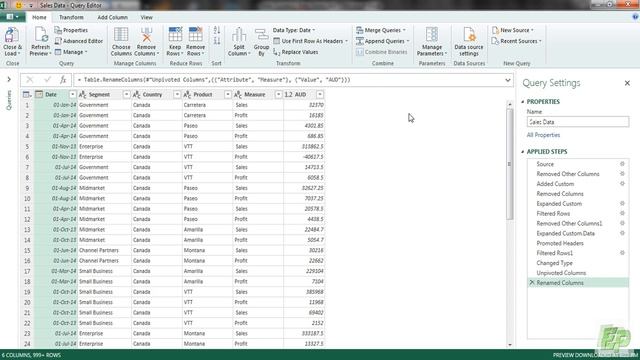
Task: Open the Date column filter dropdown
Action: pyautogui.click(x=72, y=94)
